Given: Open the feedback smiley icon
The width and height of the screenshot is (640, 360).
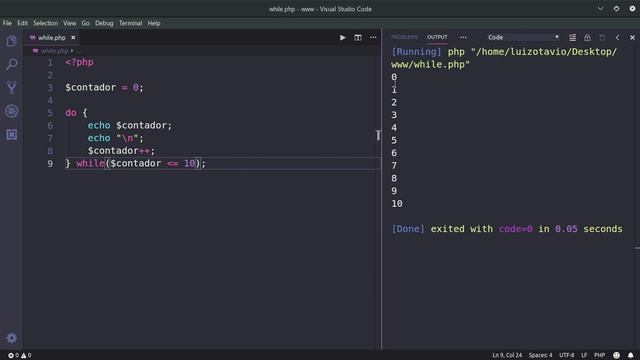Looking at the screenshot, I should [x=616, y=356].
